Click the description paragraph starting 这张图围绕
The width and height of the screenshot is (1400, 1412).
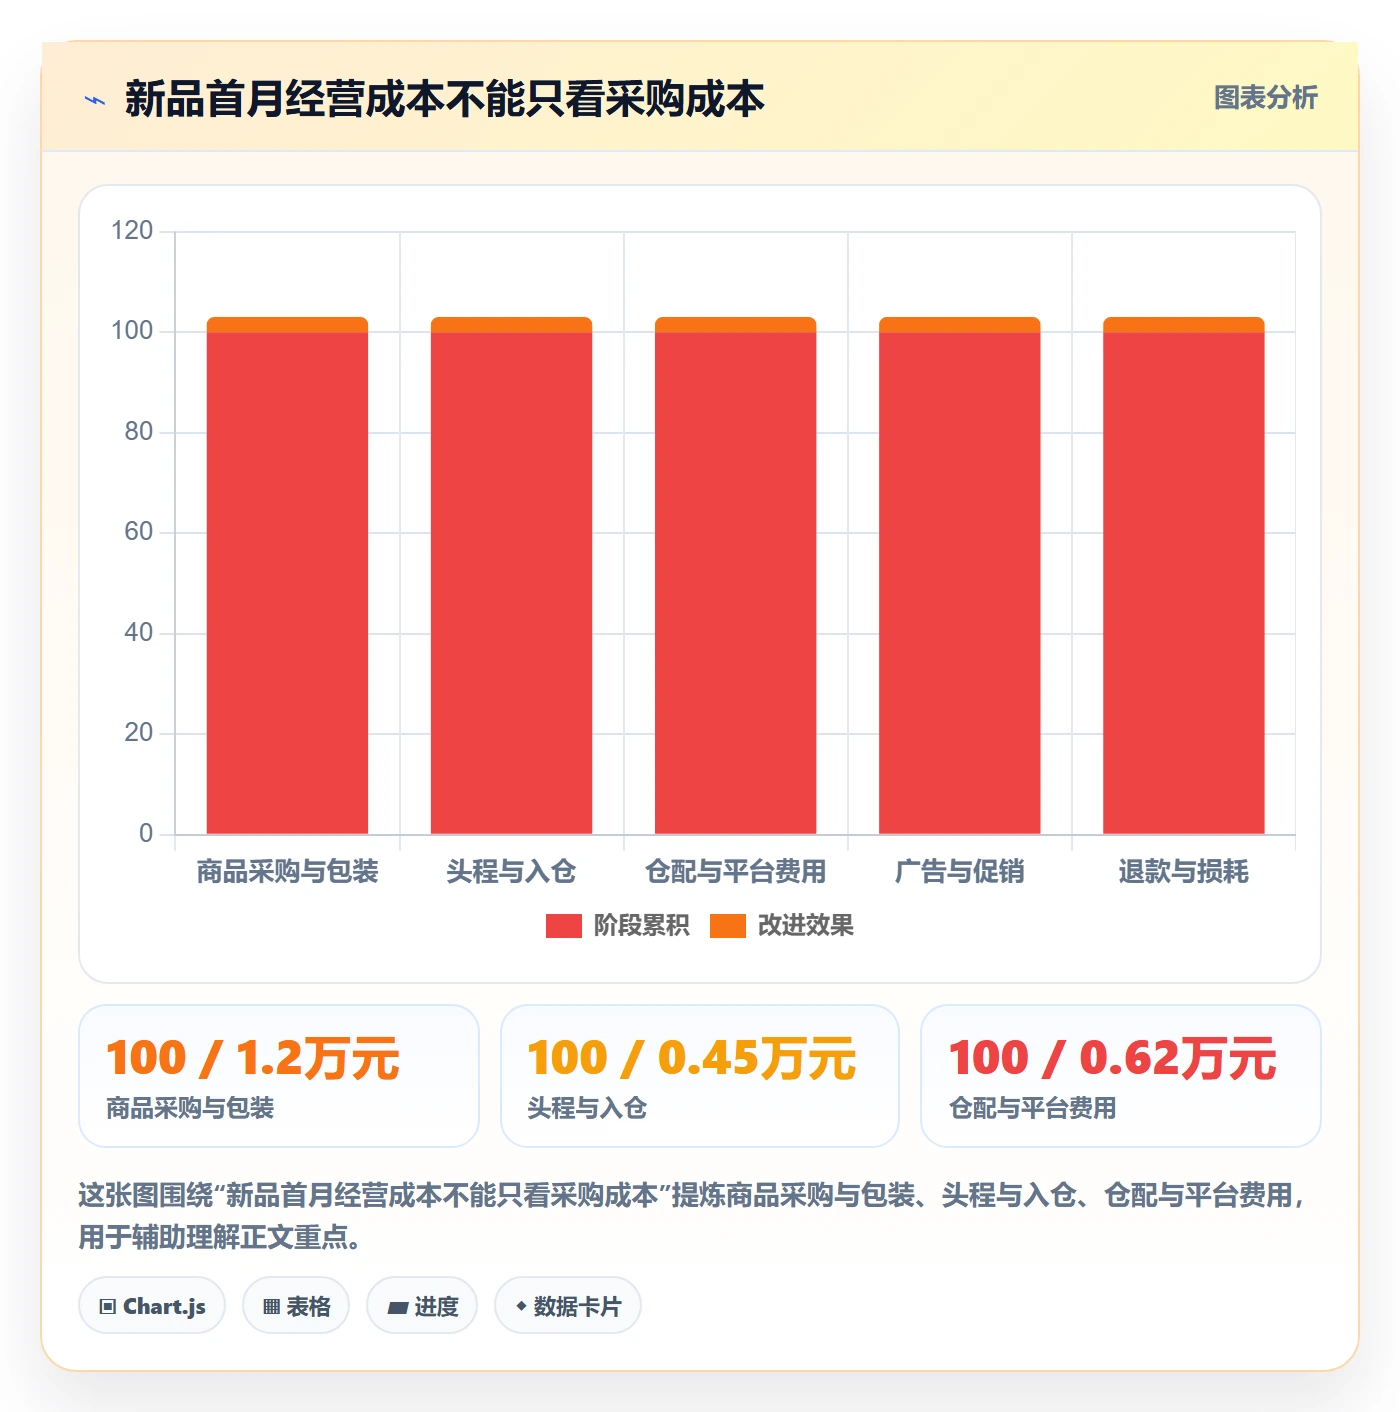tap(692, 1216)
